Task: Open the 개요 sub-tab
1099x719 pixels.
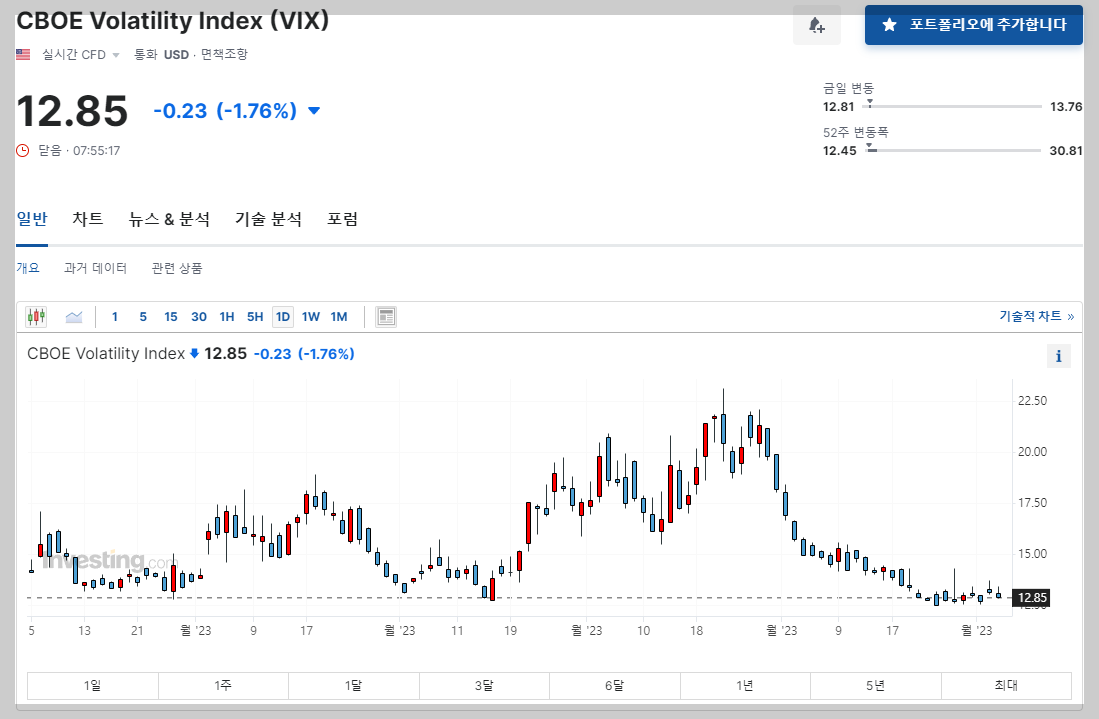Action: click(28, 268)
